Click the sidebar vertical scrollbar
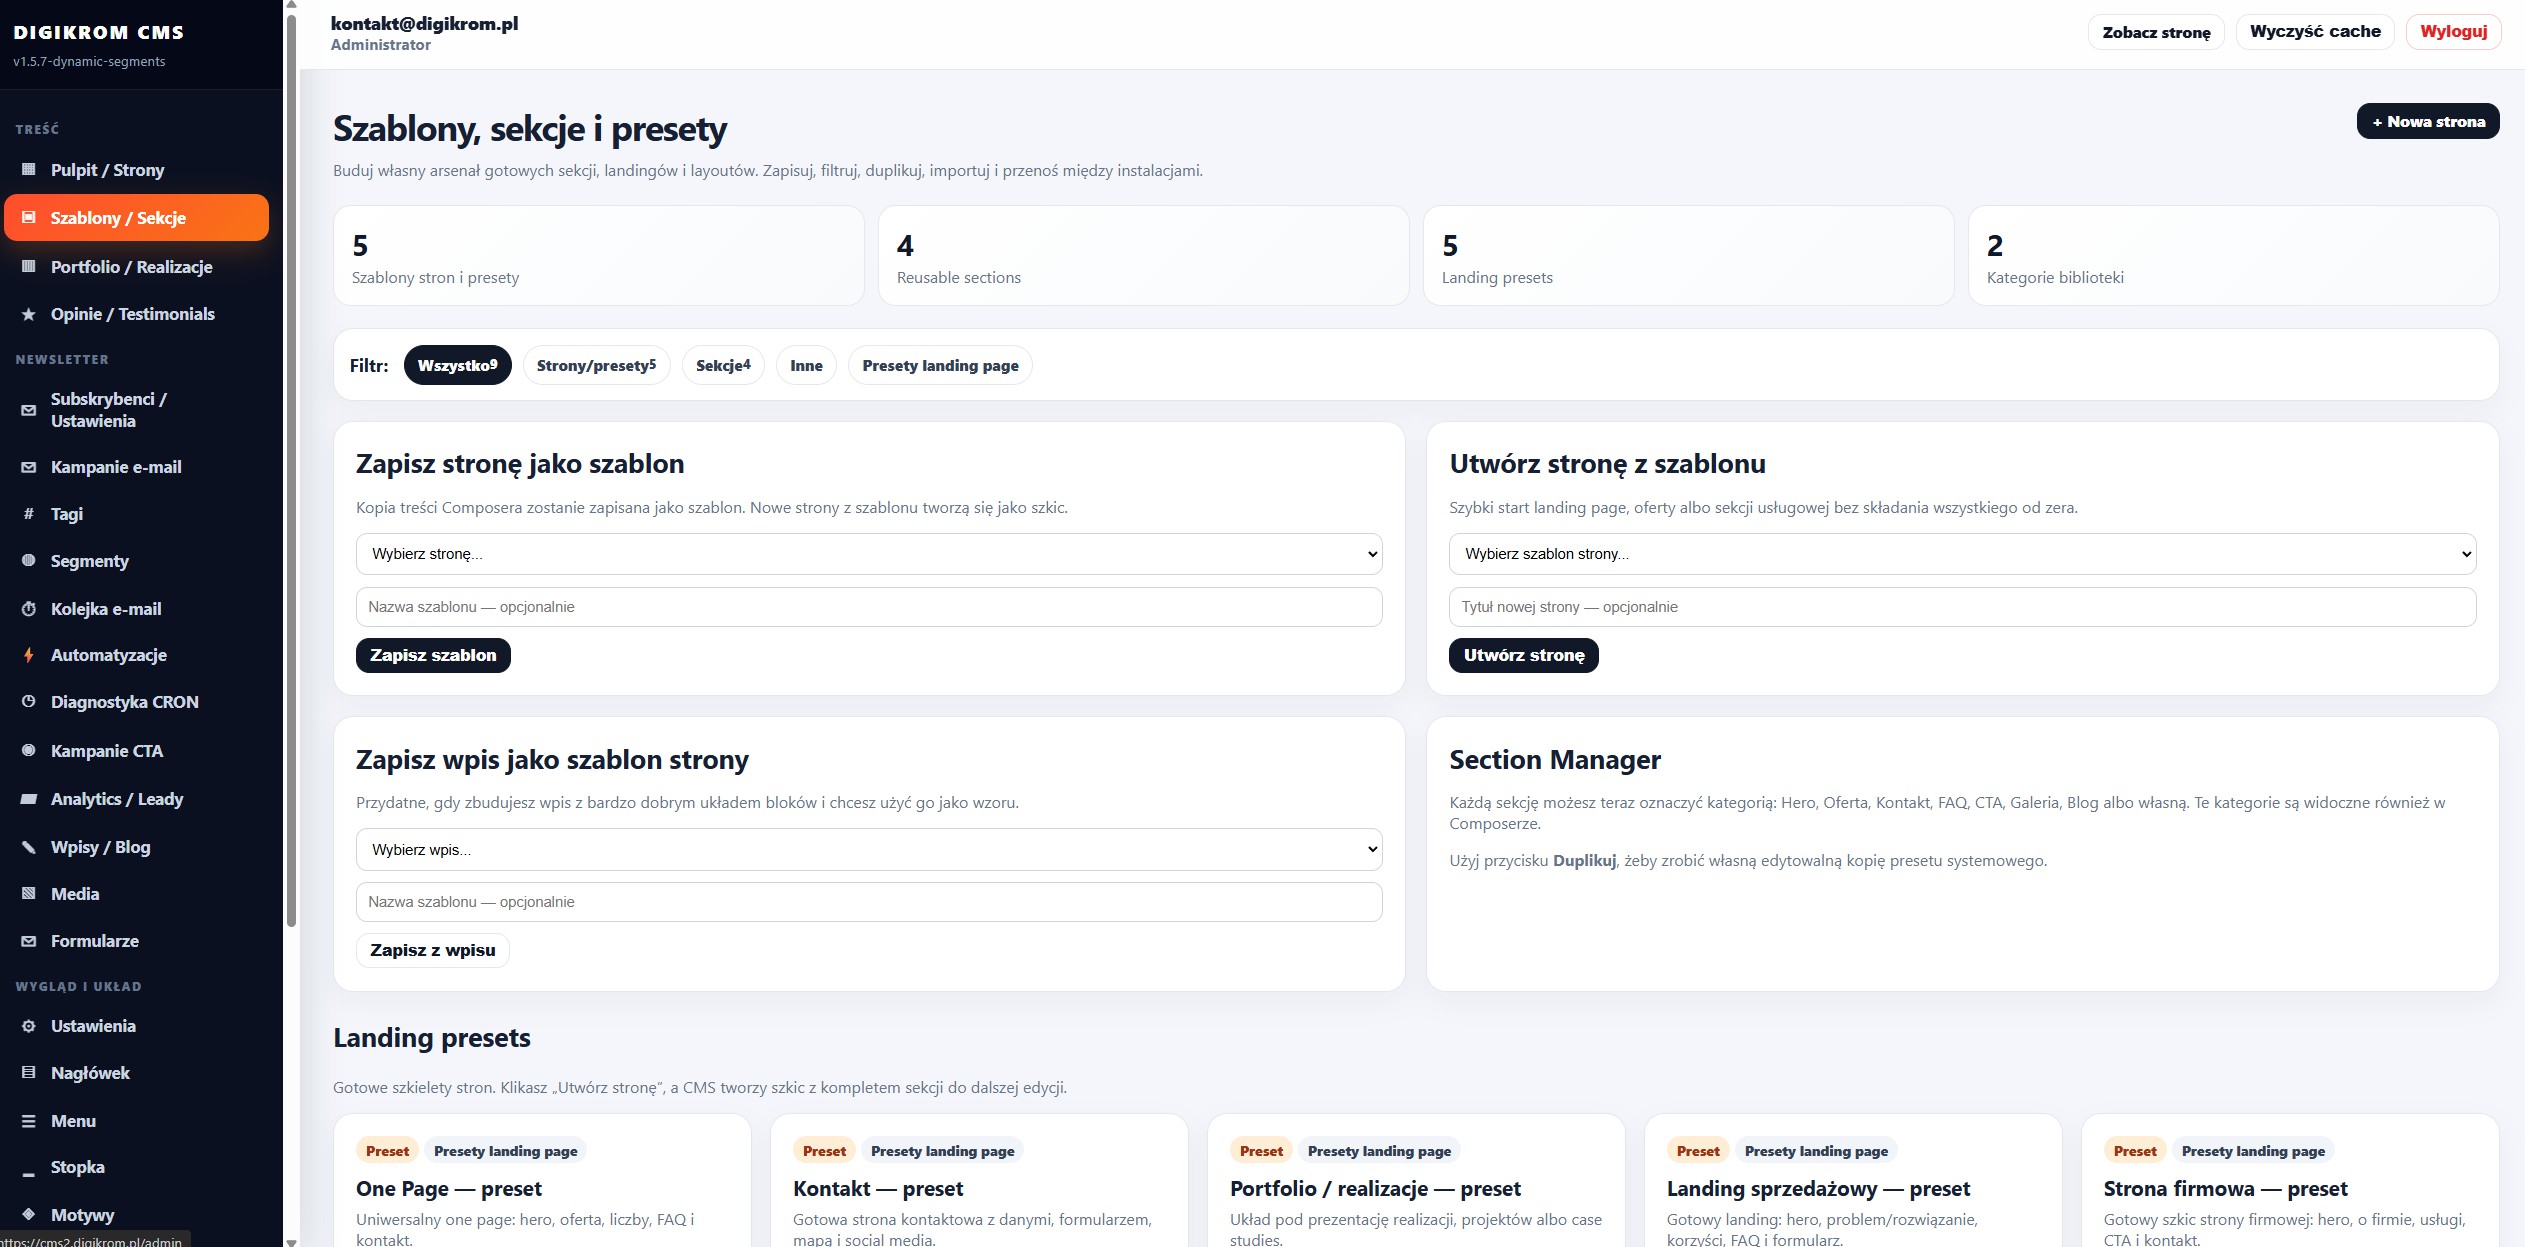Screen dimensions: 2525x1247 tap(291, 470)
